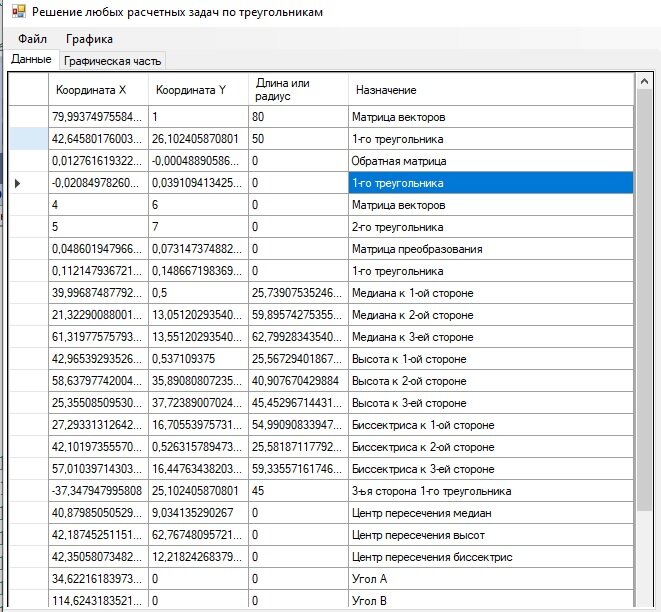661x612 pixels.
Task: Select cell 0,537109375
Action: [x=199, y=359]
